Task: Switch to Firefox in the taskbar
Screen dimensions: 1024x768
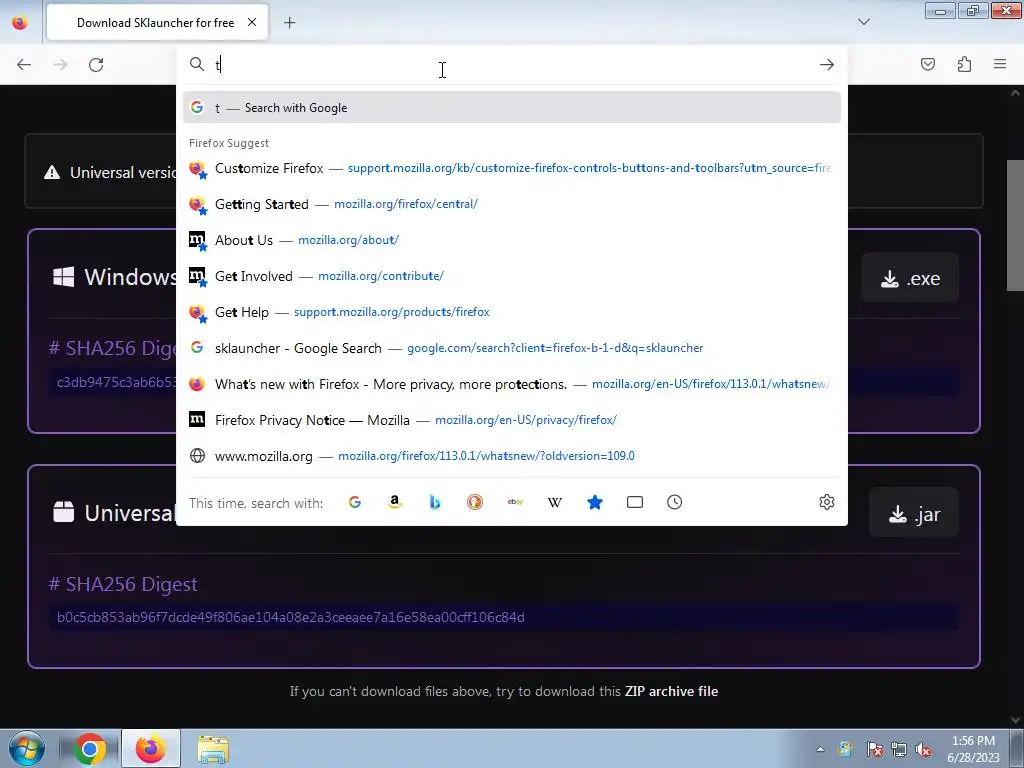Action: [x=151, y=748]
